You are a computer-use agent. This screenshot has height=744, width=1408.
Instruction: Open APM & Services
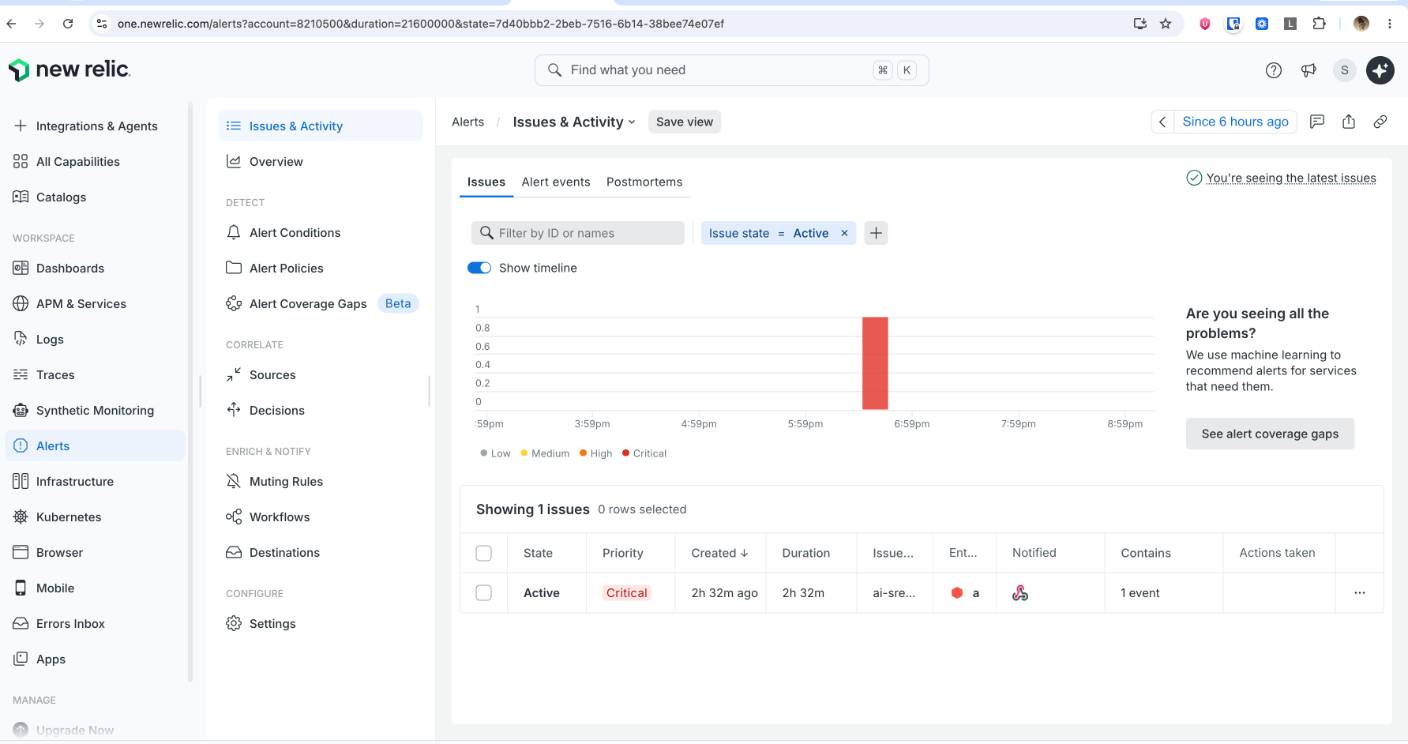[96, 304]
